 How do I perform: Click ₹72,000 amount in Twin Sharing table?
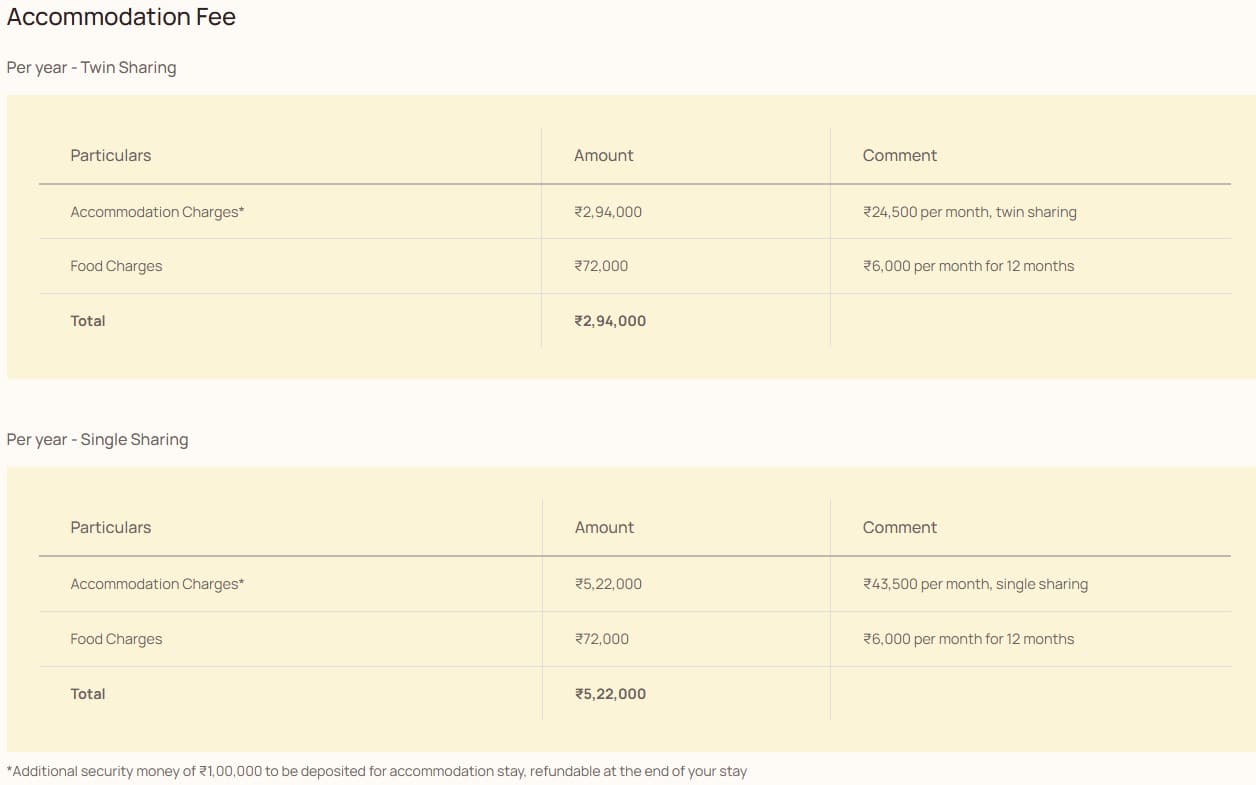(601, 266)
